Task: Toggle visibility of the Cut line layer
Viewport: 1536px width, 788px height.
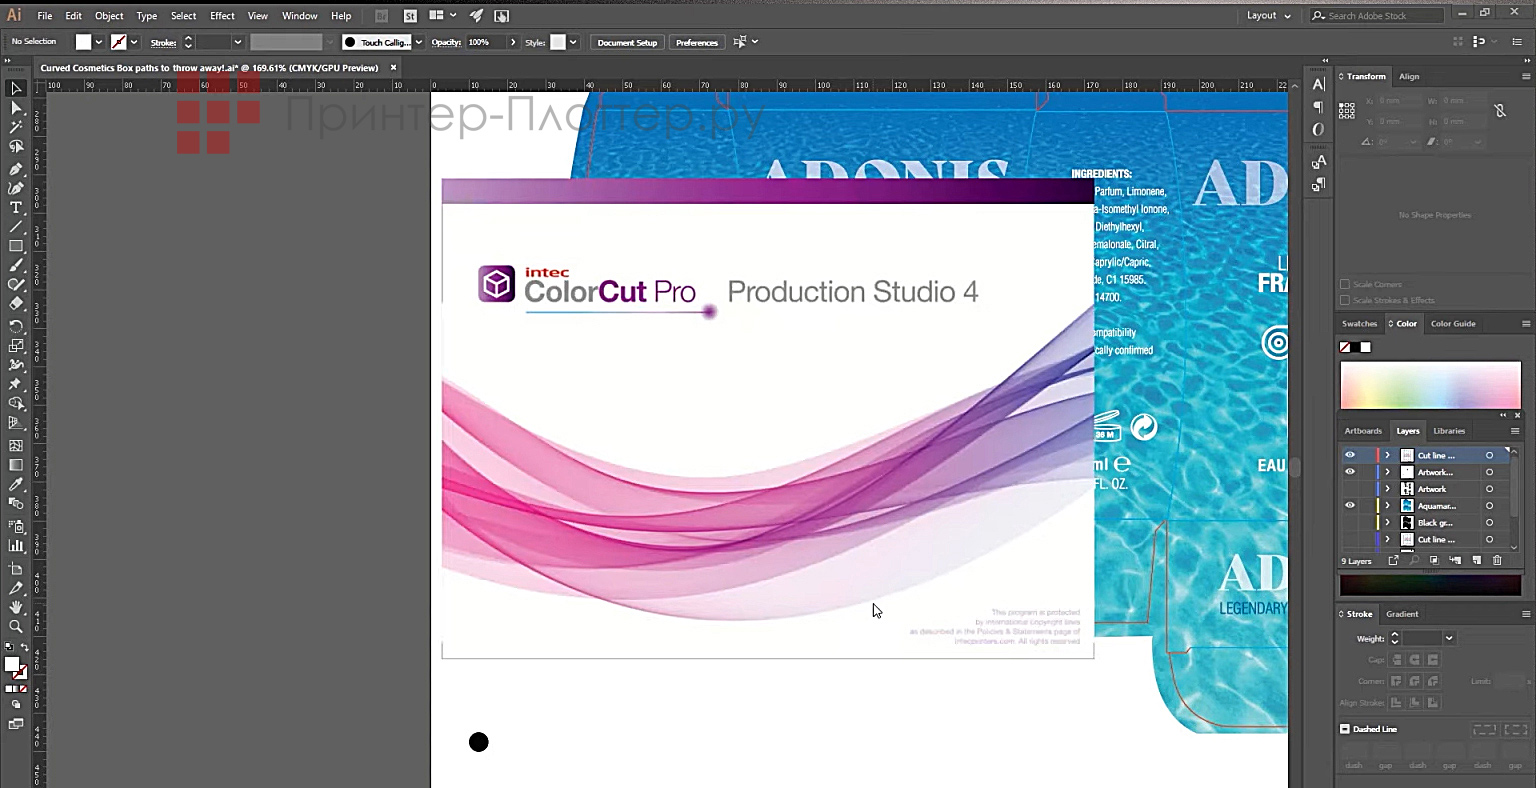Action: click(1350, 455)
